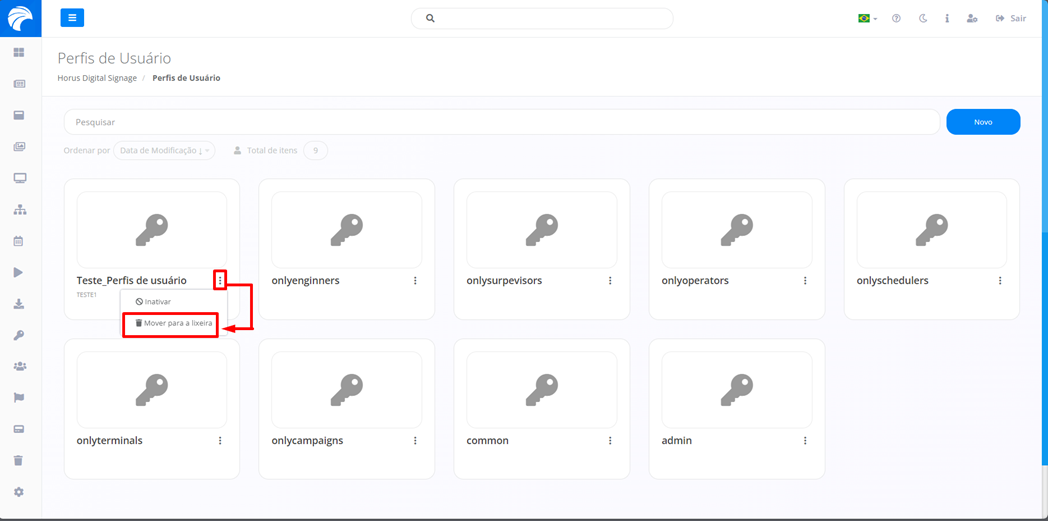Open the image gallery icon in sidebar
1048x521 pixels.
(x=19, y=146)
